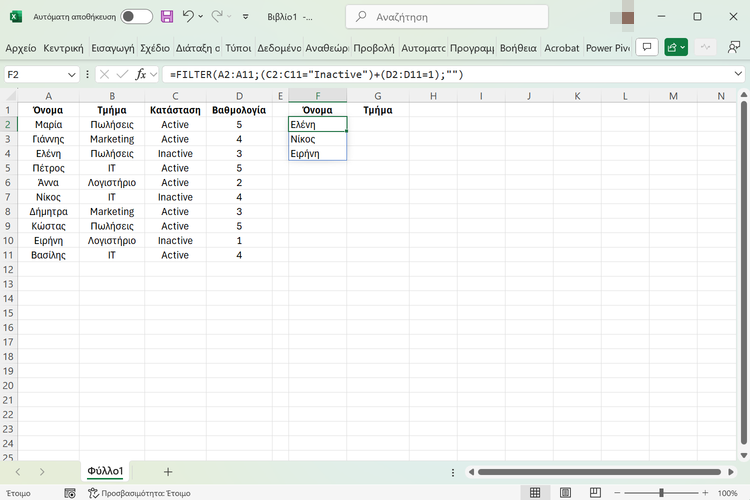The width and height of the screenshot is (750, 500).
Task: Open the Αναθεώρηση ribbon tab
Action: 327,48
